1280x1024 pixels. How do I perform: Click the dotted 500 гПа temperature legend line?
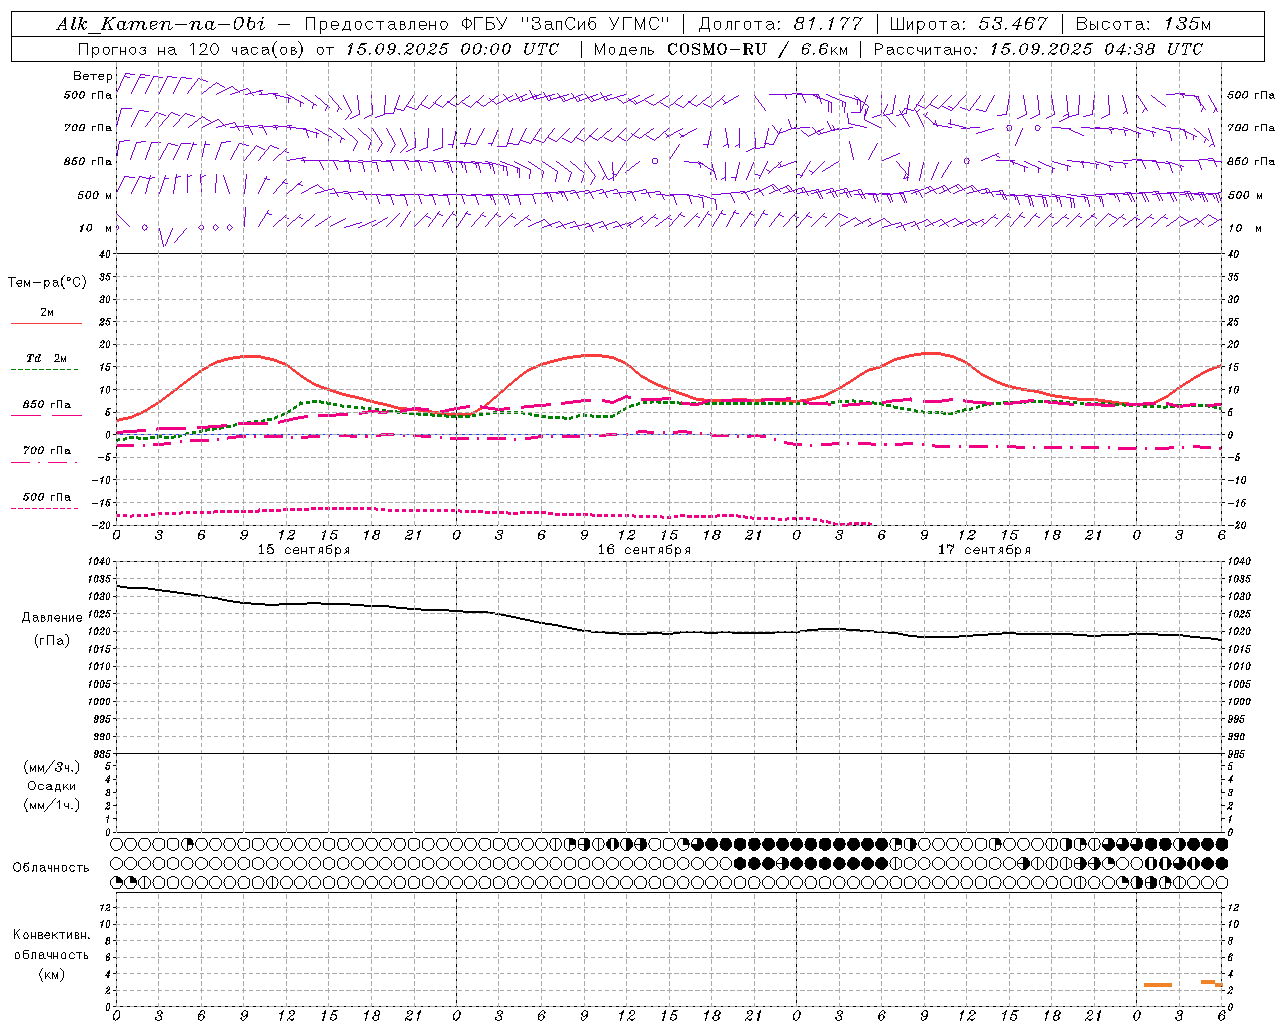[44, 508]
